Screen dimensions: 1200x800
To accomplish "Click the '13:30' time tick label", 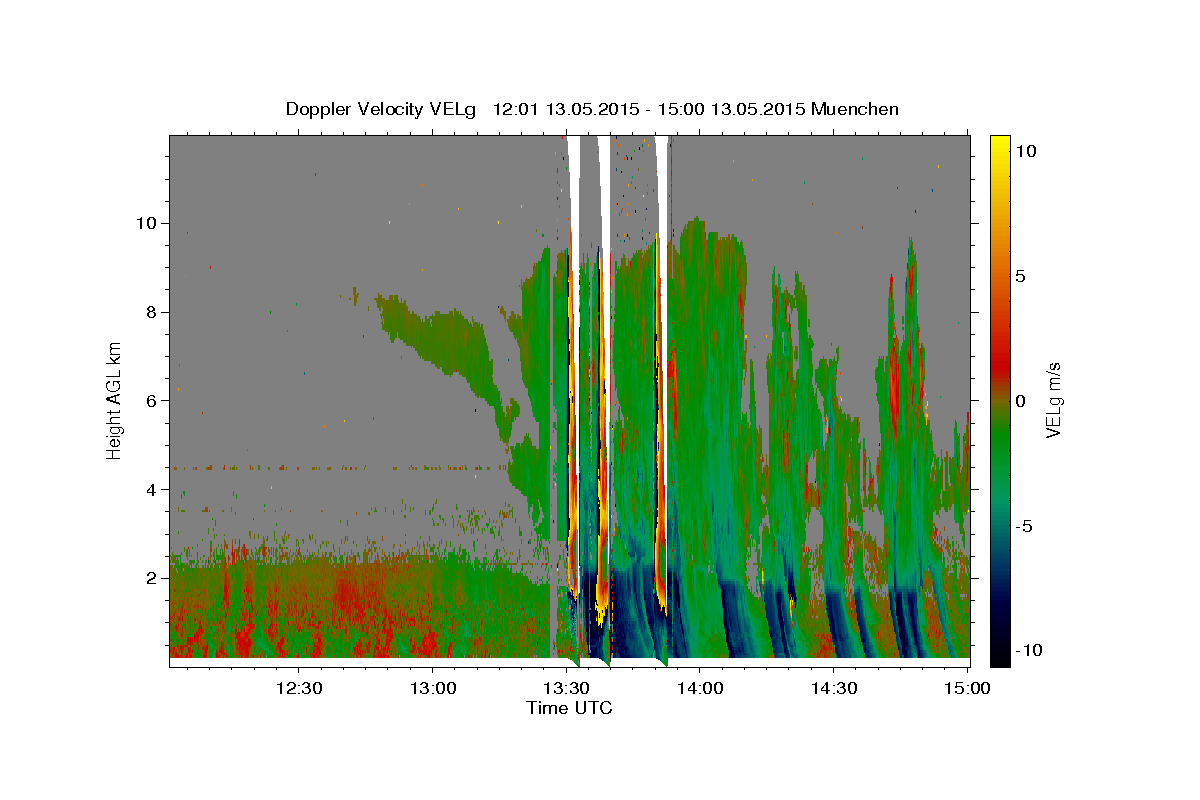I will pyautogui.click(x=566, y=688).
